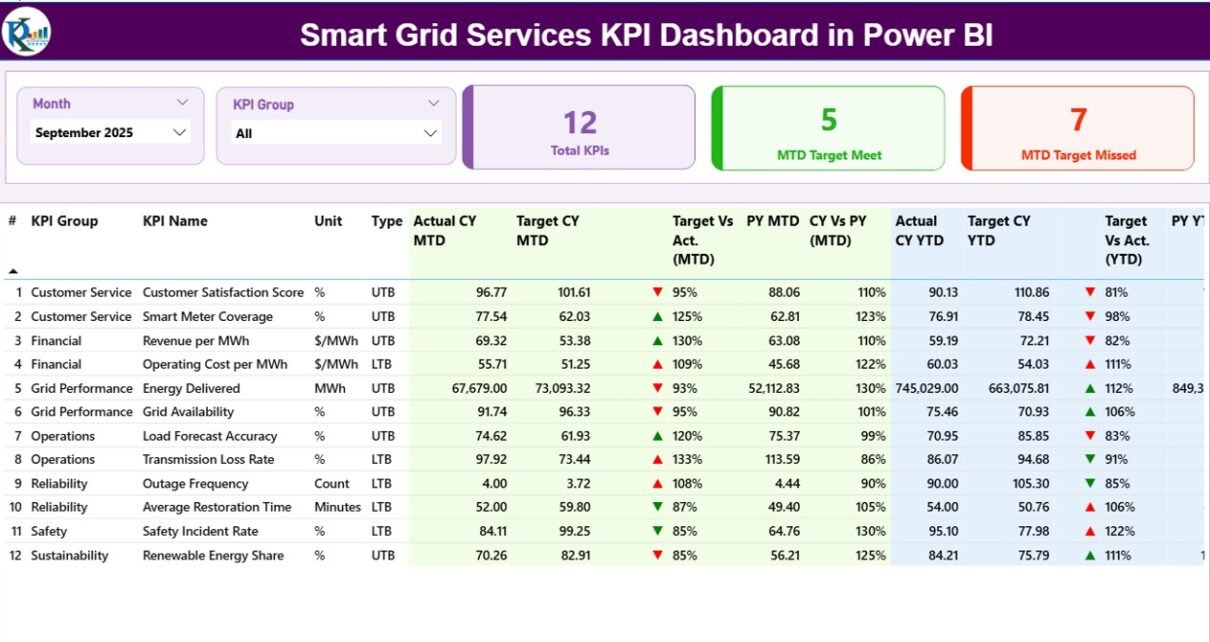Screen dimensions: 1210x642
Task: Click the red down arrow for Renewable Energy Share MTD
Action: point(657,555)
